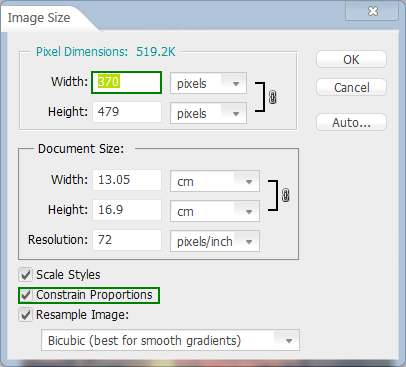Image resolution: width=406 pixels, height=367 pixels.
Task: Click the pixel Height field showing 479
Action: point(127,112)
